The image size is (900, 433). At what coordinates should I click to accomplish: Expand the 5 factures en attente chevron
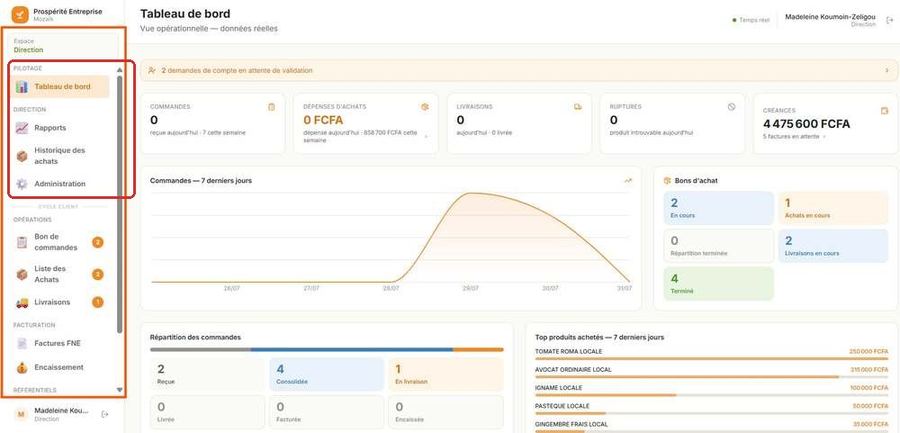point(824,137)
